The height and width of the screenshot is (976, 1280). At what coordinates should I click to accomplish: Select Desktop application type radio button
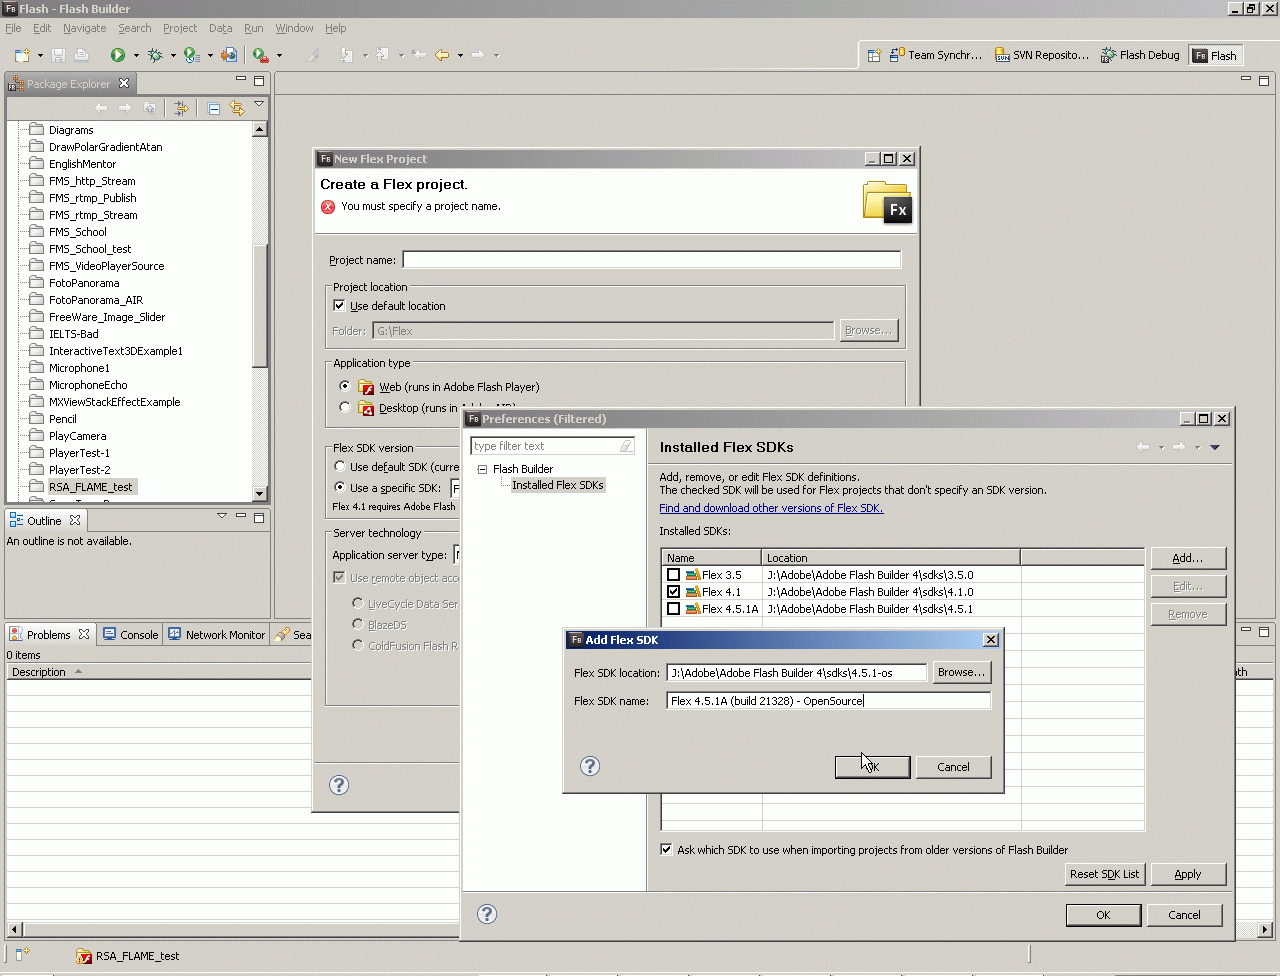coord(345,407)
